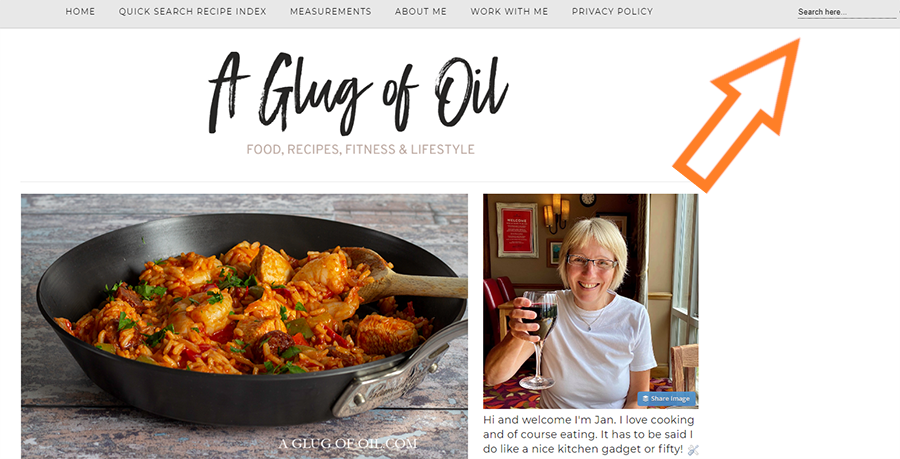Click the large orange arrow graphic
The height and width of the screenshot is (459, 900).
737,115
